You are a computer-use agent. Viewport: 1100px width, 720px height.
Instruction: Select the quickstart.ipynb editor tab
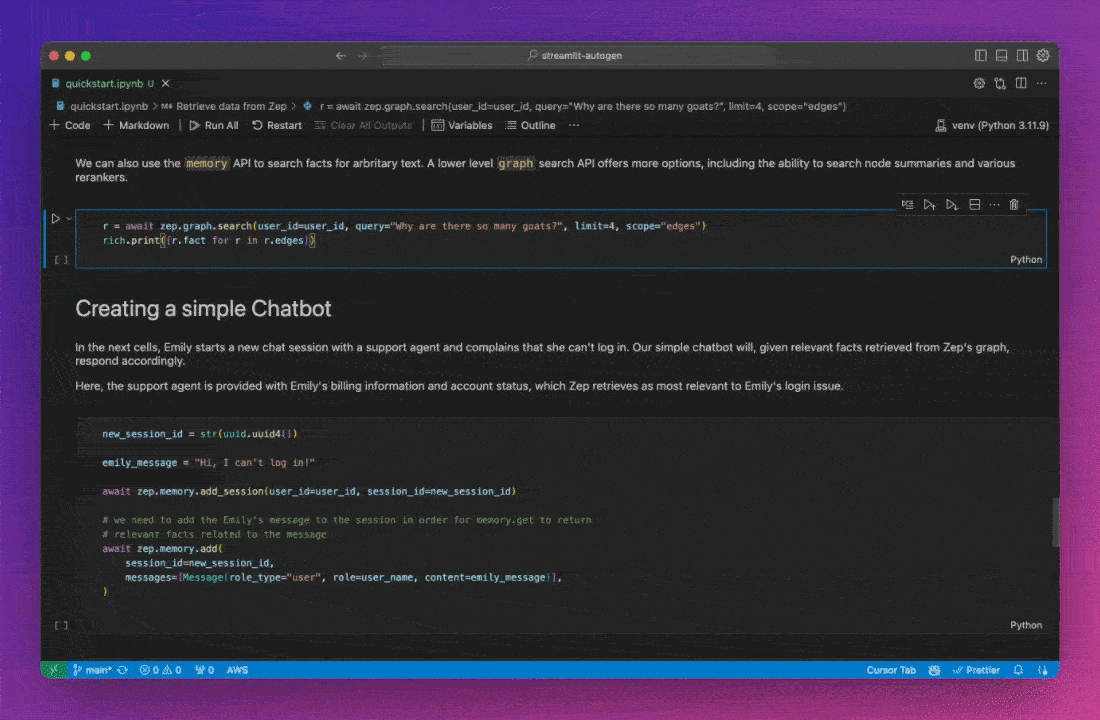109,84
